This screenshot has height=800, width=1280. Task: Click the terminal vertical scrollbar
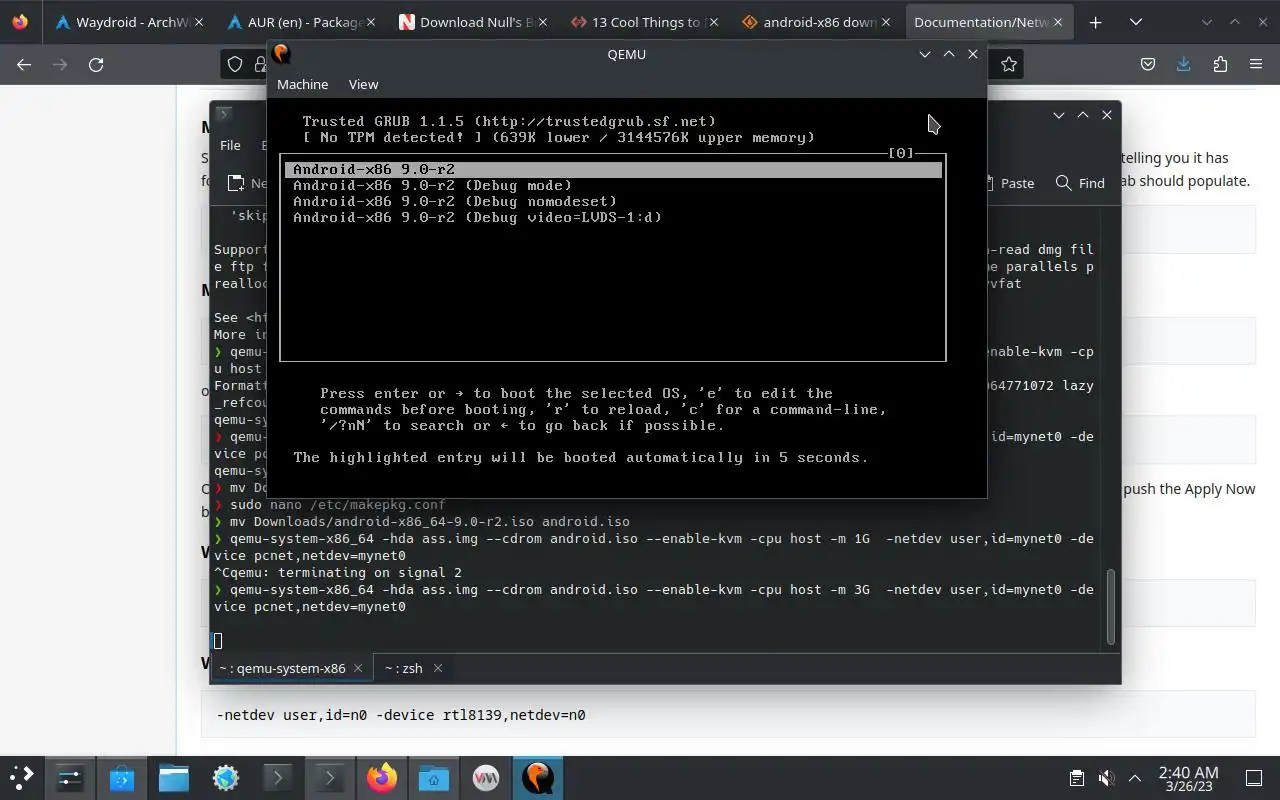click(1110, 606)
